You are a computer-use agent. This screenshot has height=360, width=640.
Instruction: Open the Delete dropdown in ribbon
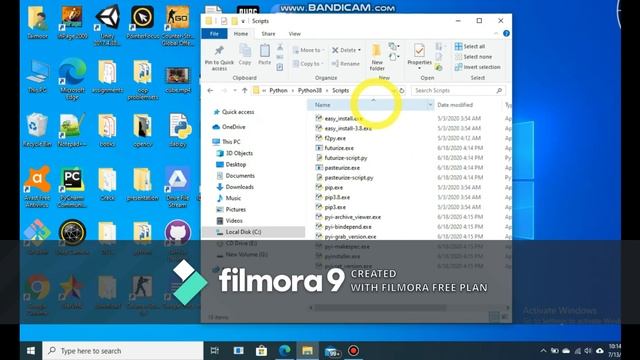360,50
